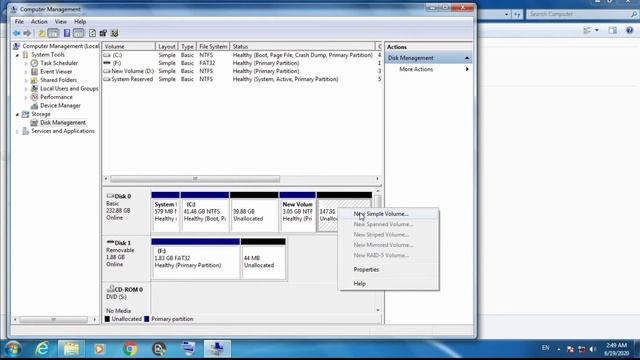This screenshot has width=640, height=360.
Task: Collapse the System Tools tree node
Action: click(18, 55)
